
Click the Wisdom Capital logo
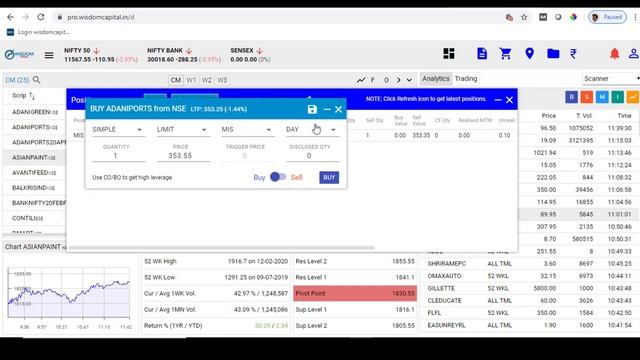click(x=19, y=54)
